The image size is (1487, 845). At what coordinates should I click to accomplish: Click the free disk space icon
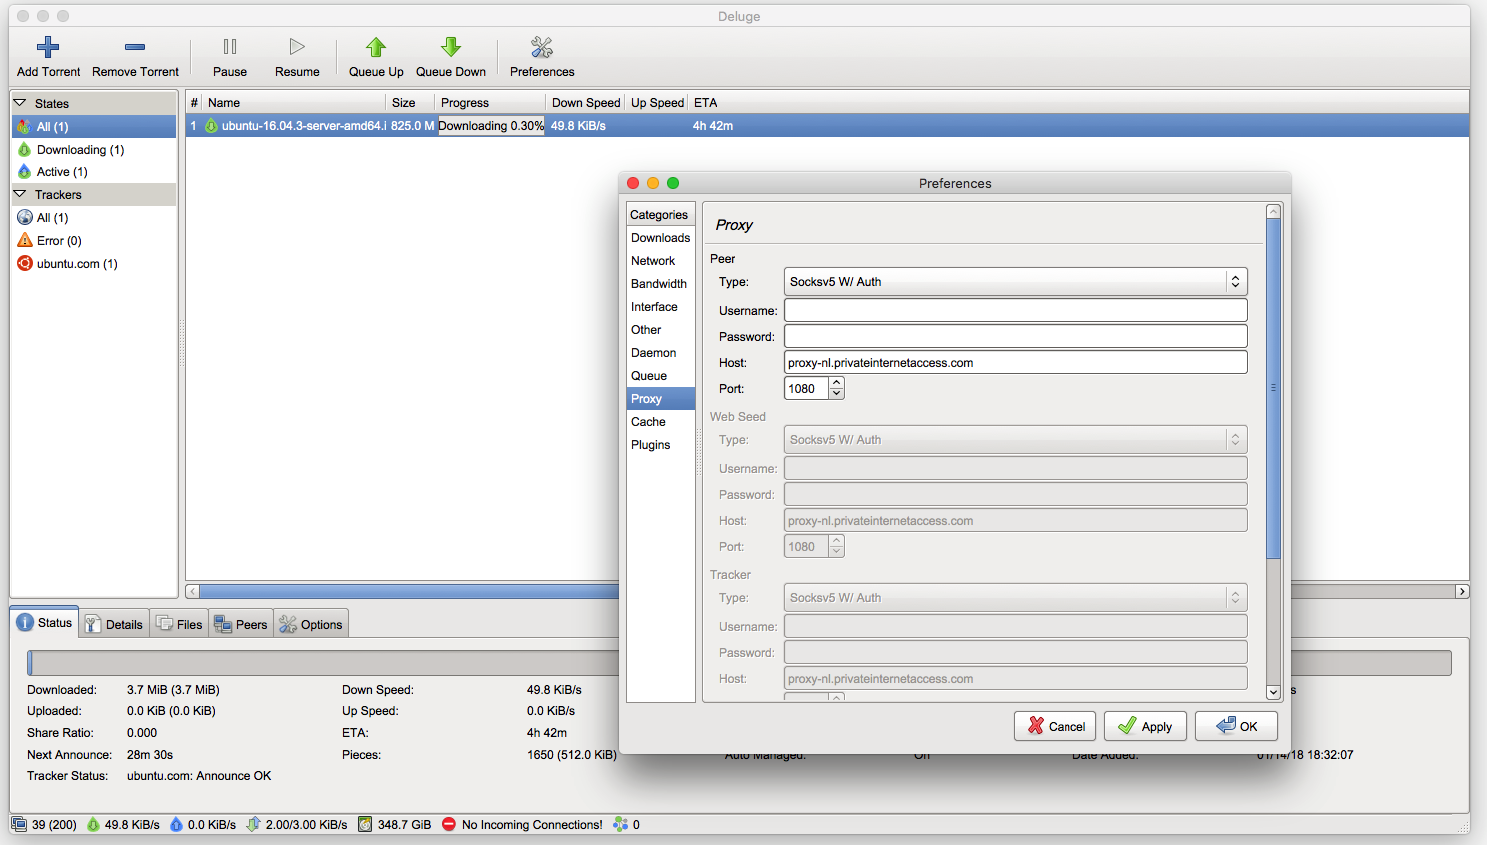[365, 825]
